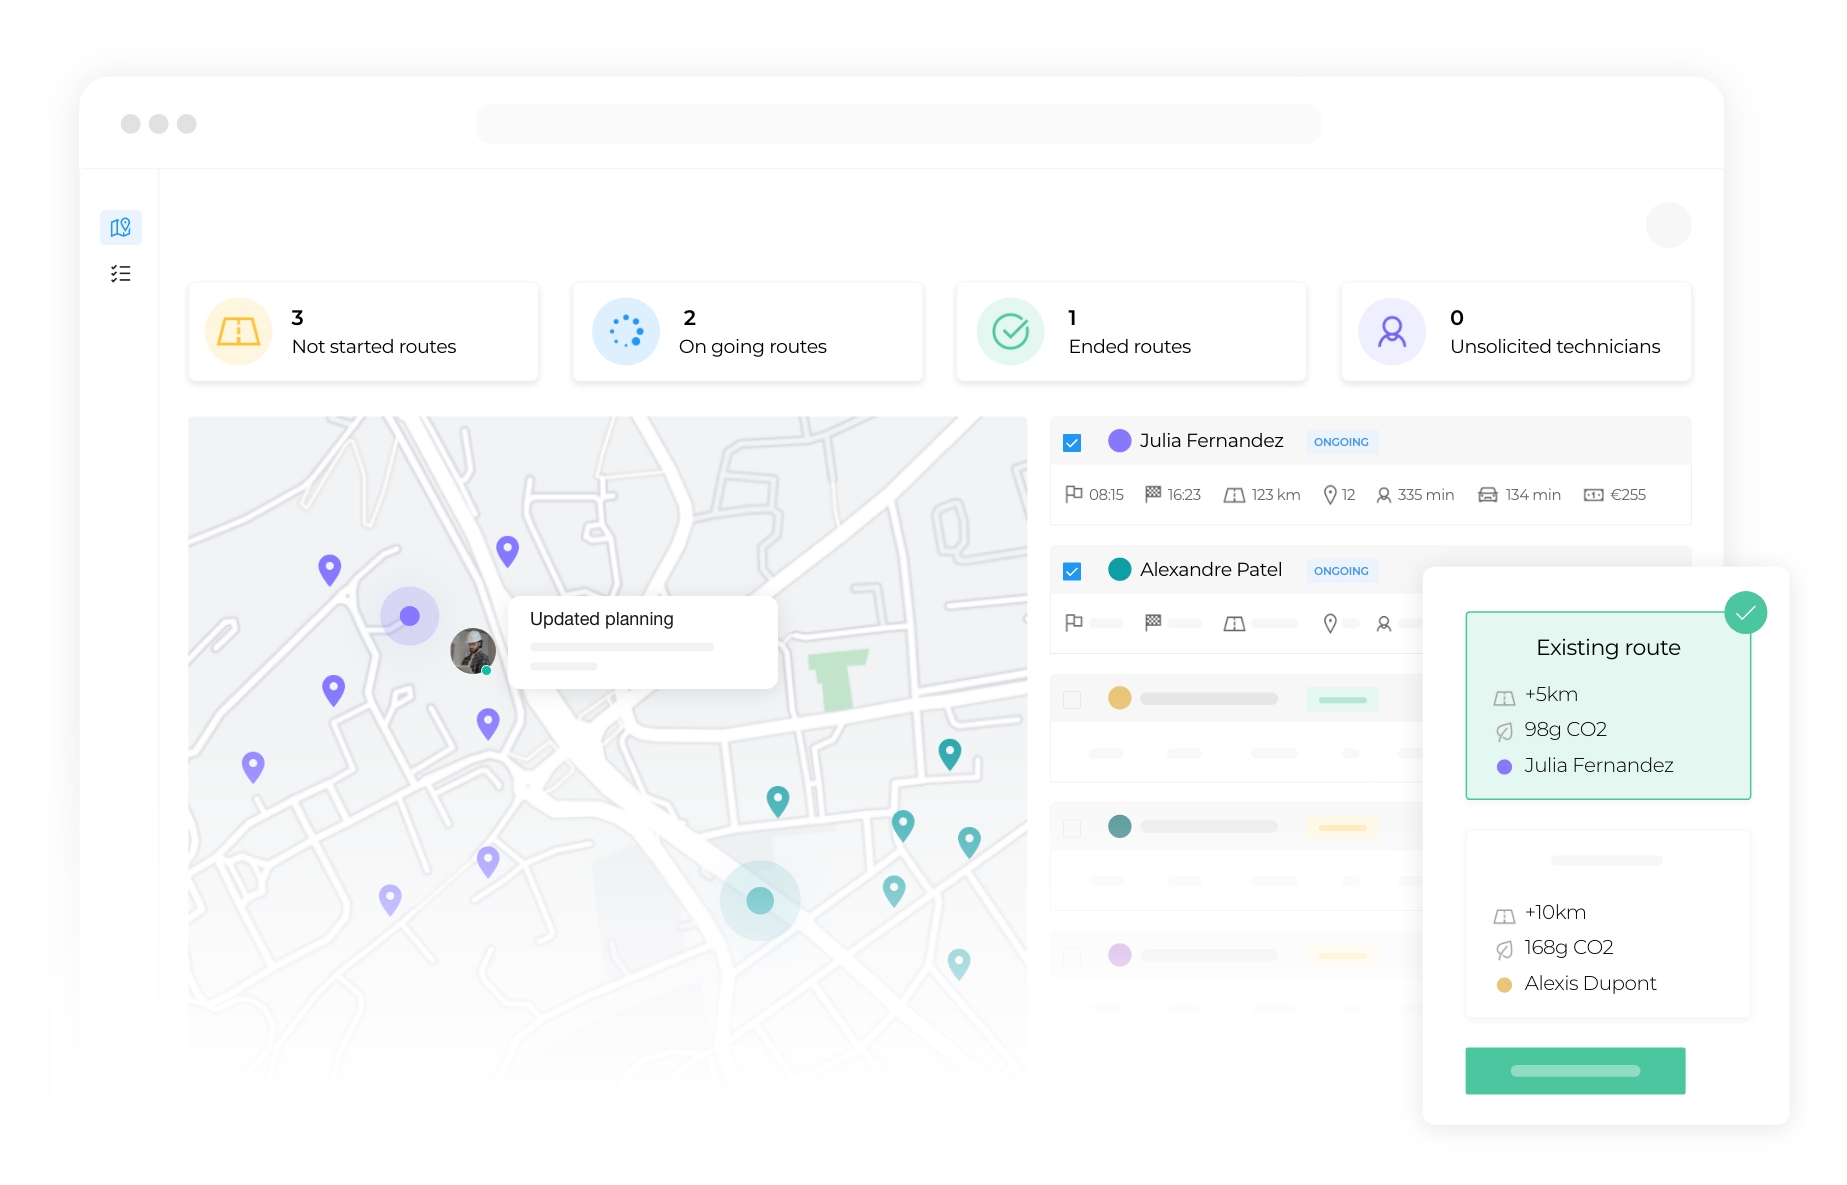Click the location pin icon showing 12 stops
The width and height of the screenshot is (1847, 1185).
(x=1330, y=494)
